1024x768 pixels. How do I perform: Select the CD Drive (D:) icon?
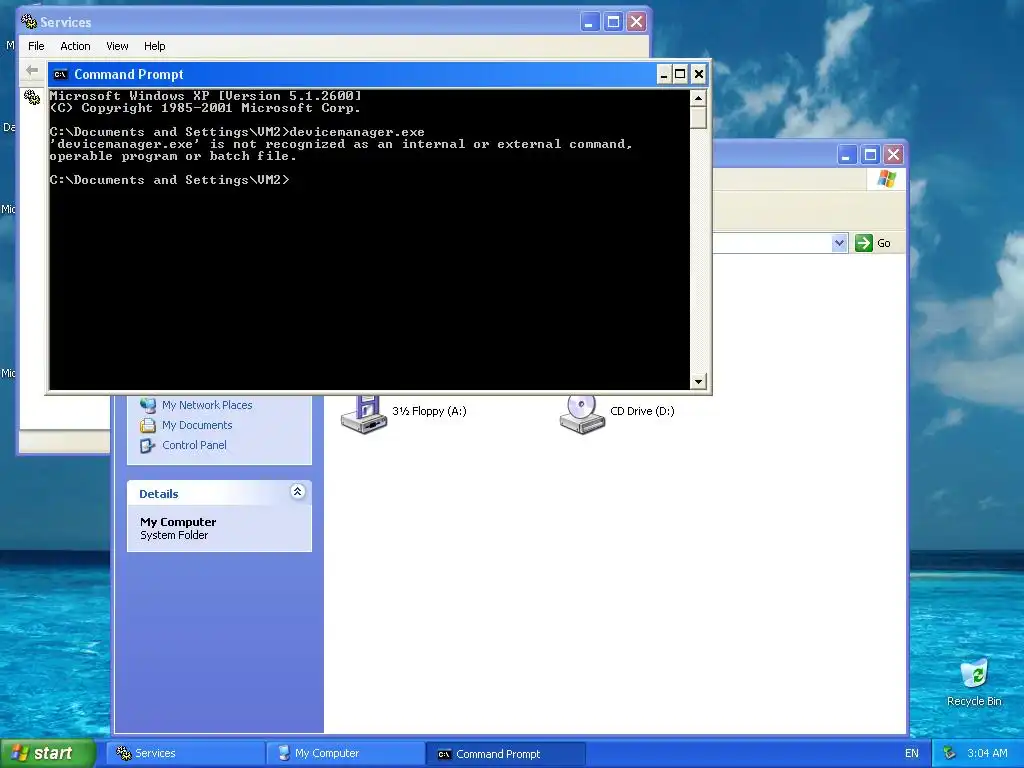point(582,413)
